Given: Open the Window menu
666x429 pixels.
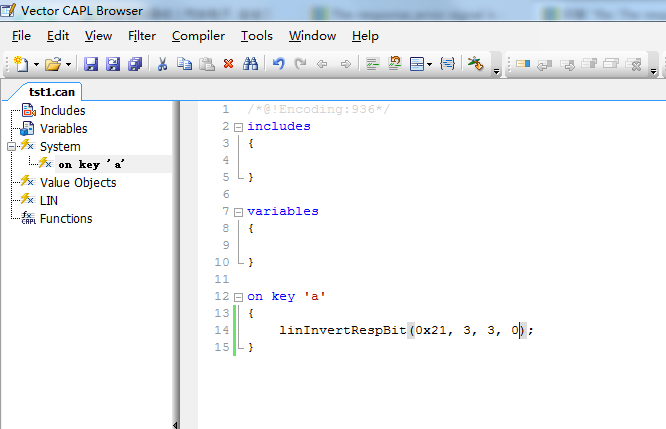Looking at the screenshot, I should (312, 36).
